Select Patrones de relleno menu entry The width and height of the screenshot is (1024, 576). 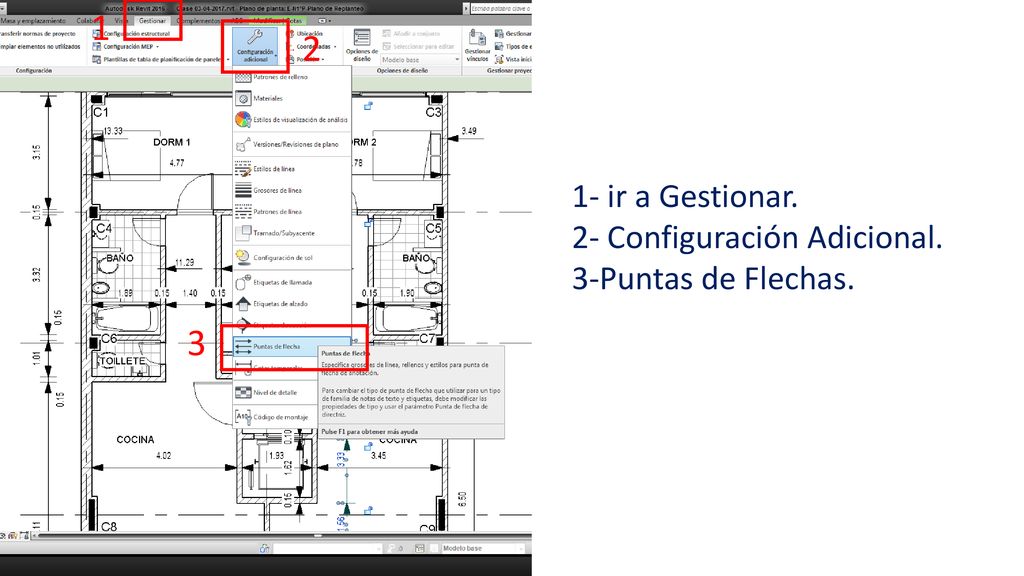point(292,77)
